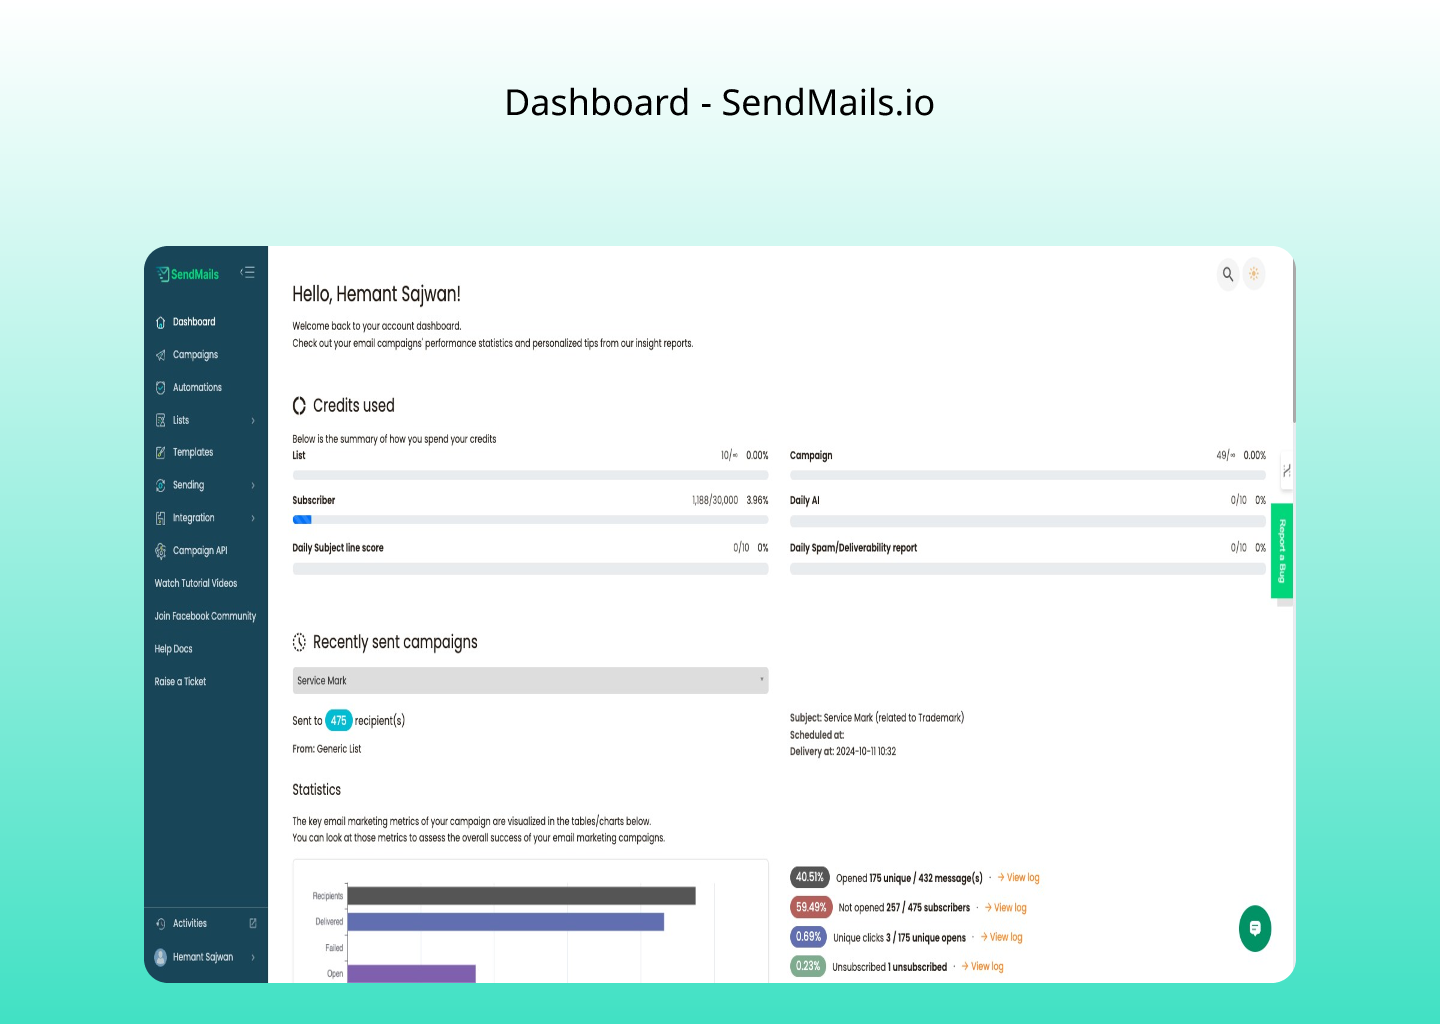Click 'Subject: Service Mark (related to Trademark)' text
Screen dimensions: 1440x1024
click(877, 718)
